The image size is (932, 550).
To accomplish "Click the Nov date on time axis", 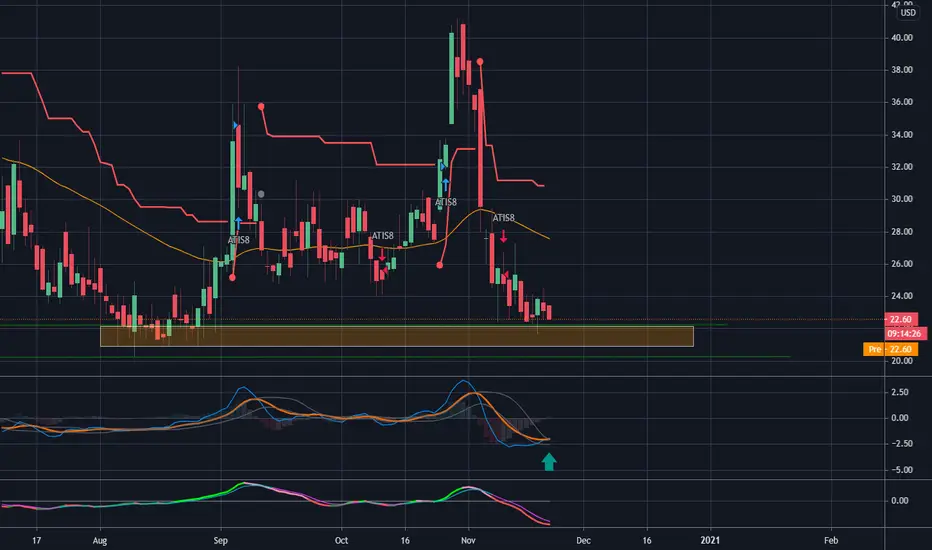I will tap(468, 540).
